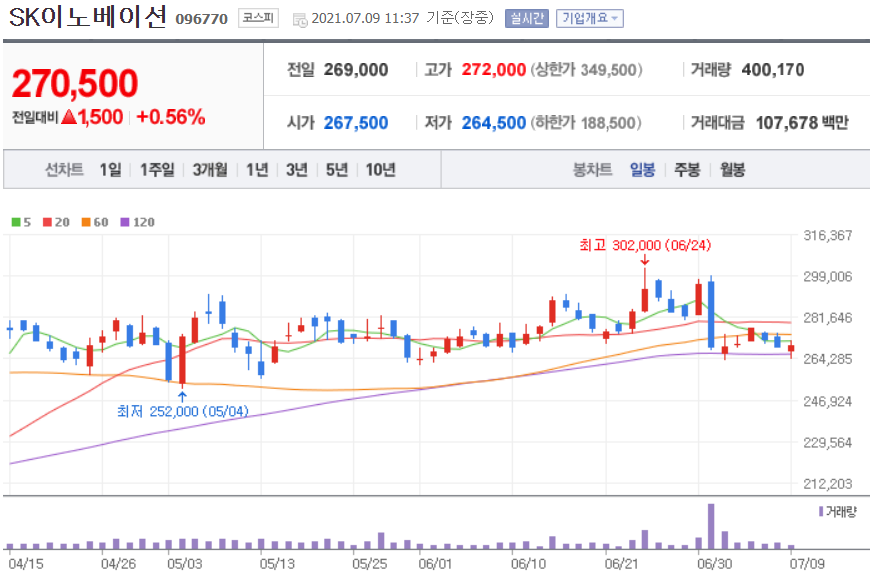Click the opening price 267,500
Screen dimensions: 870x578
[356, 123]
